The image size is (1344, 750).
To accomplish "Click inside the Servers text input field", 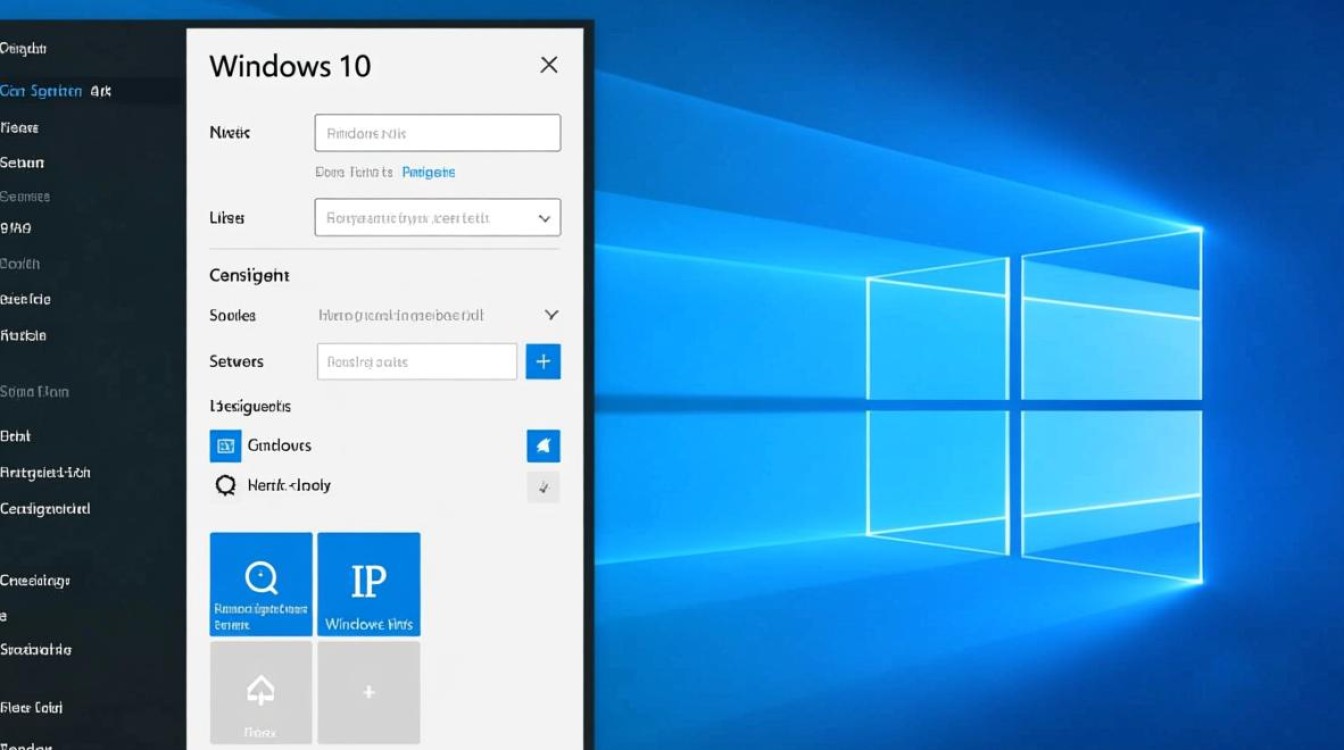I will (x=416, y=361).
